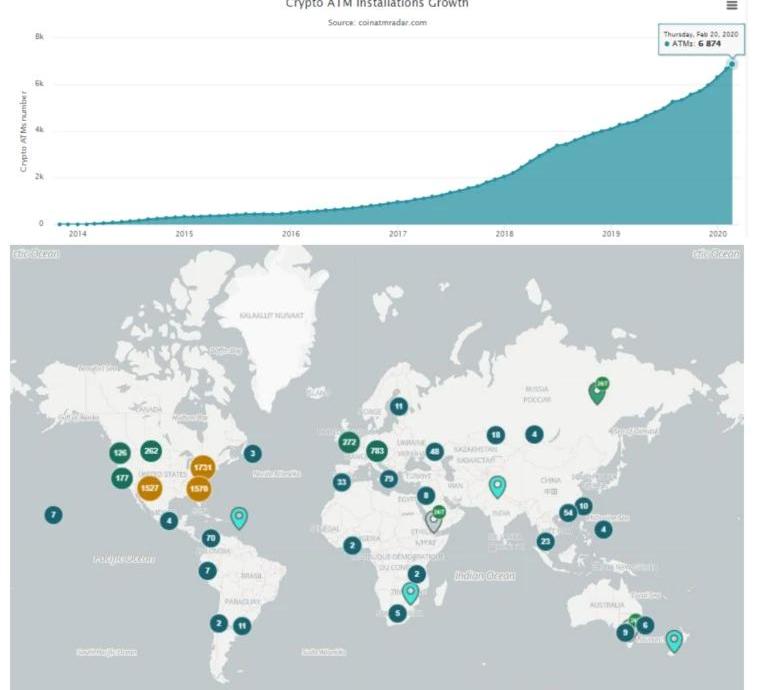The width and height of the screenshot is (759, 690).
Task: Click the 177 cluster on US west coast
Action: (x=122, y=478)
